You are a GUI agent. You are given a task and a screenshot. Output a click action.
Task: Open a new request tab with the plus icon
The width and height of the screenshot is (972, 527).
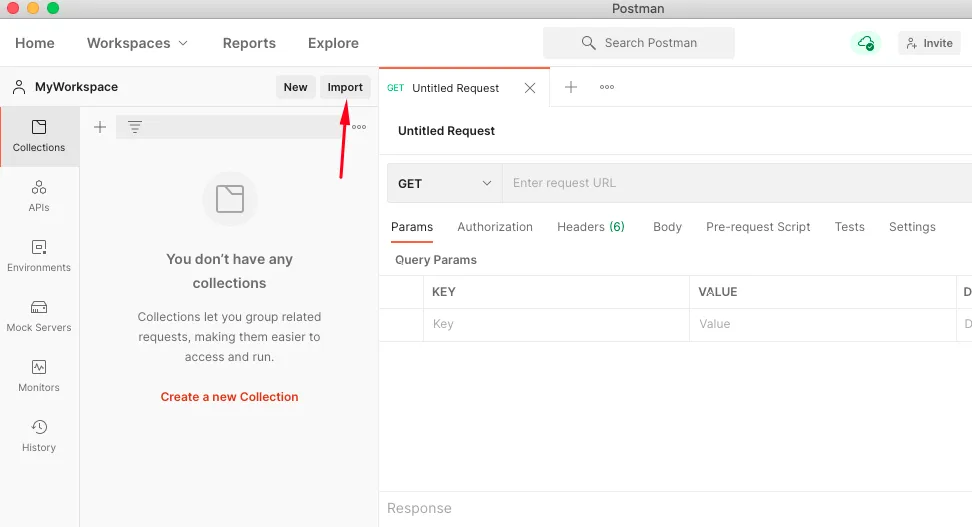click(571, 87)
